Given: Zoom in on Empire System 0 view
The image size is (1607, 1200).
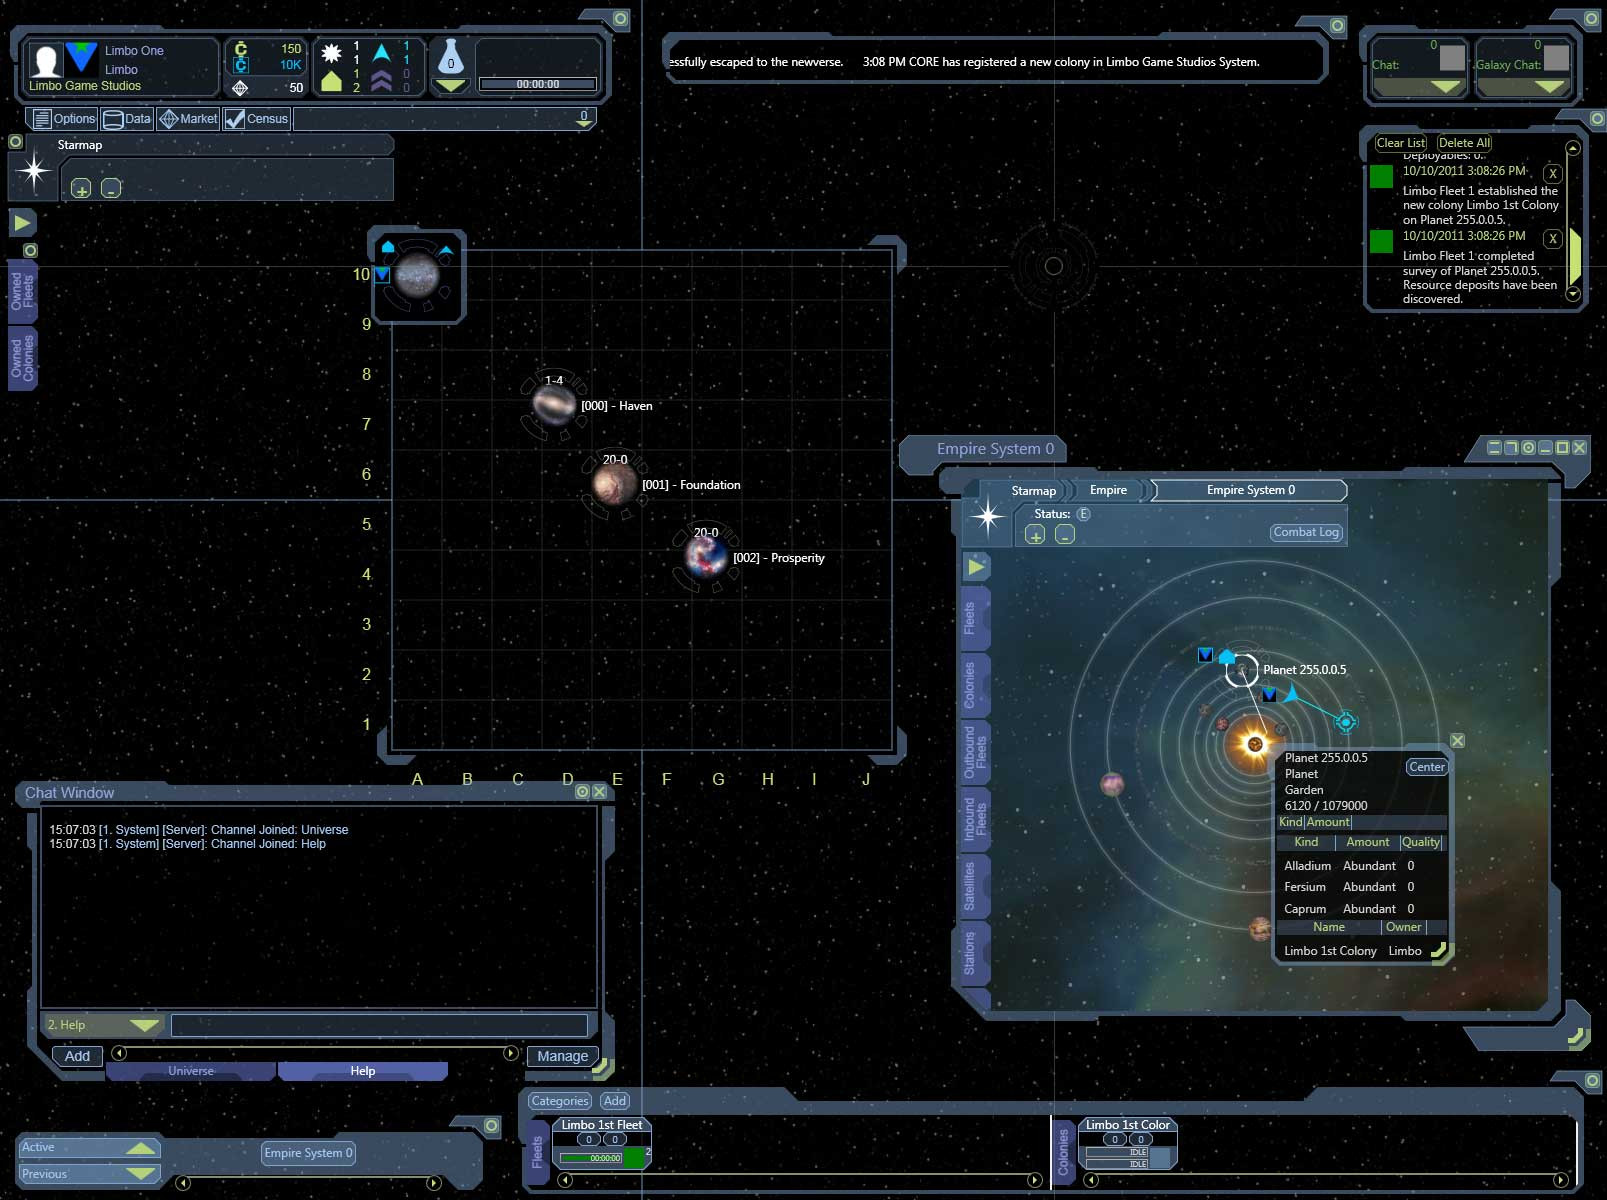Looking at the screenshot, I should tap(1035, 535).
